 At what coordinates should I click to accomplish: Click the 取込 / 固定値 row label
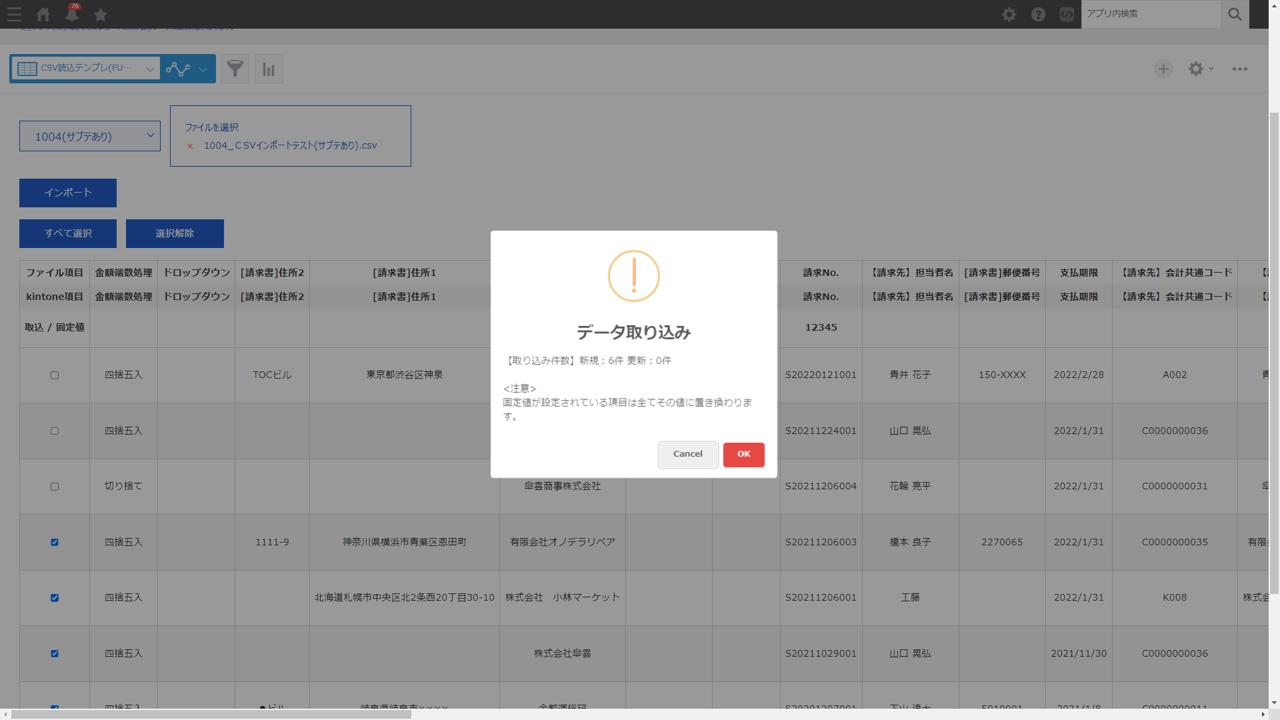(x=55, y=327)
